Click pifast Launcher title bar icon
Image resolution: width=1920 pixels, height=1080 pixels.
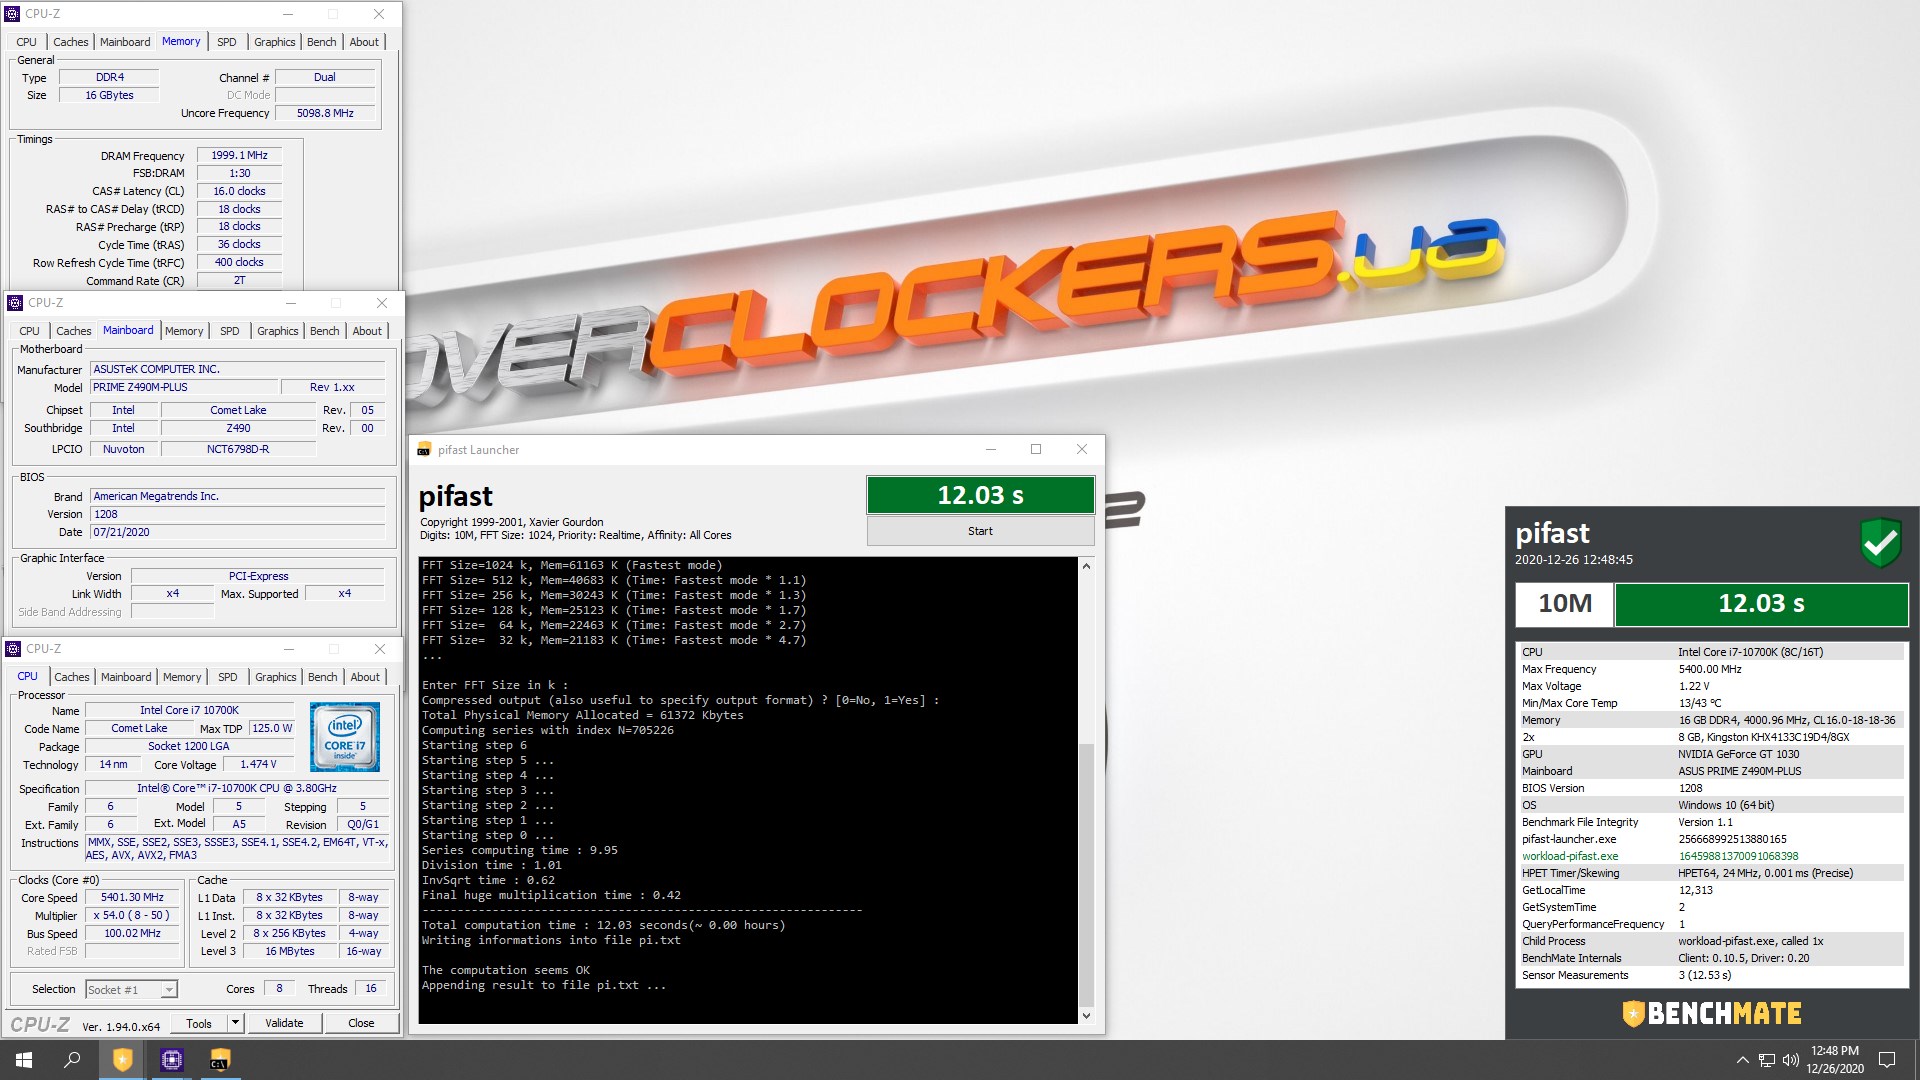[424, 450]
